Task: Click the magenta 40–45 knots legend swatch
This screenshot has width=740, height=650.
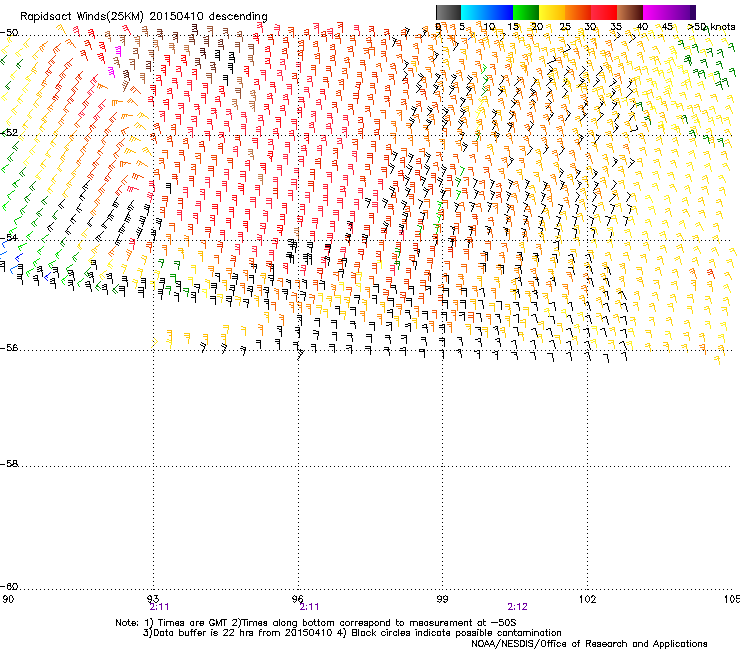Action: (x=656, y=12)
